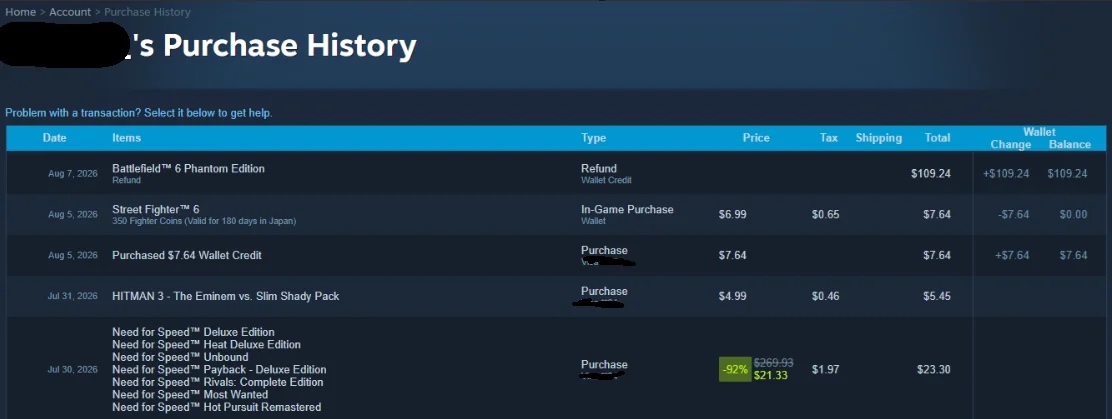The height and width of the screenshot is (419, 1112).
Task: Select the Battlefield 6 Phantom Edition refund row
Action: pyautogui.click(x=556, y=174)
